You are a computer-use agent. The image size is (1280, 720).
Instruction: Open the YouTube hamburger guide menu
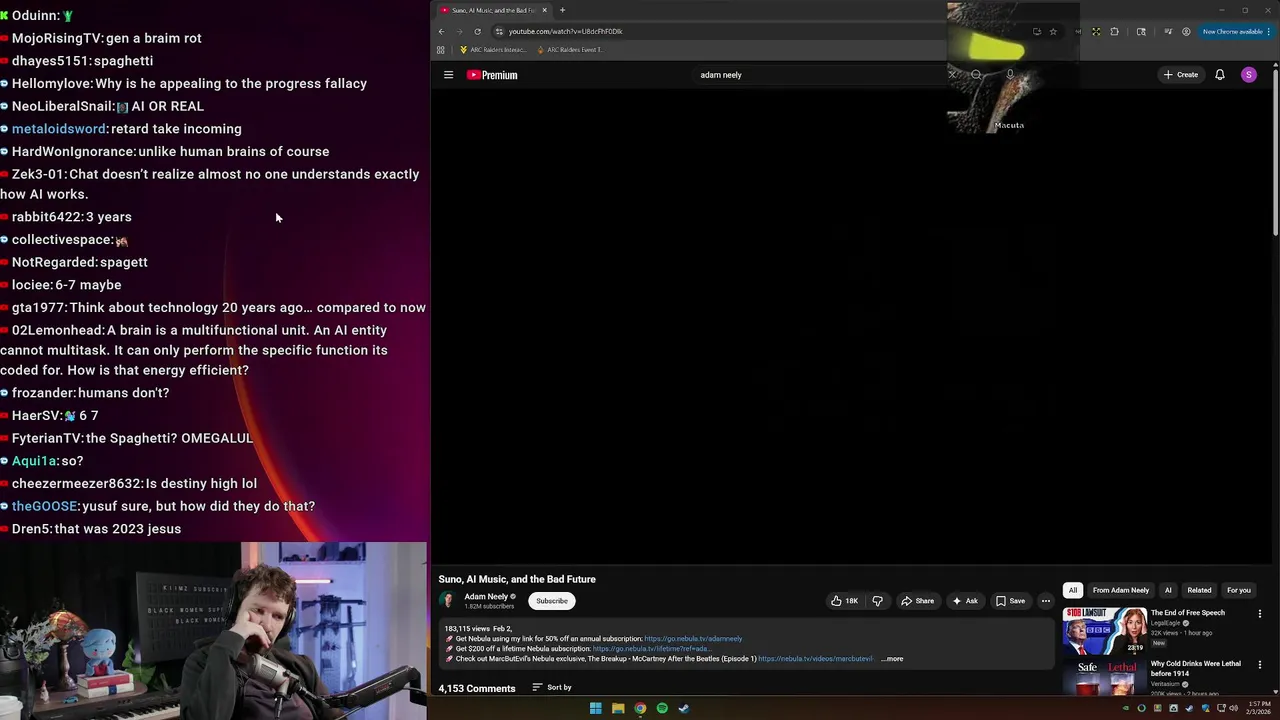pyautogui.click(x=448, y=75)
